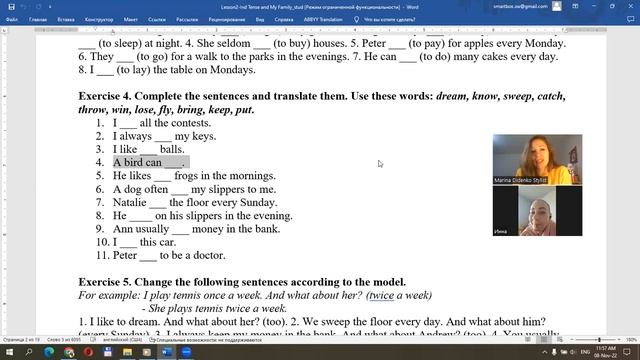The width and height of the screenshot is (640, 360).
Task: Click the highlighted sentence 'A bird can ___.'
Action: click(151, 162)
